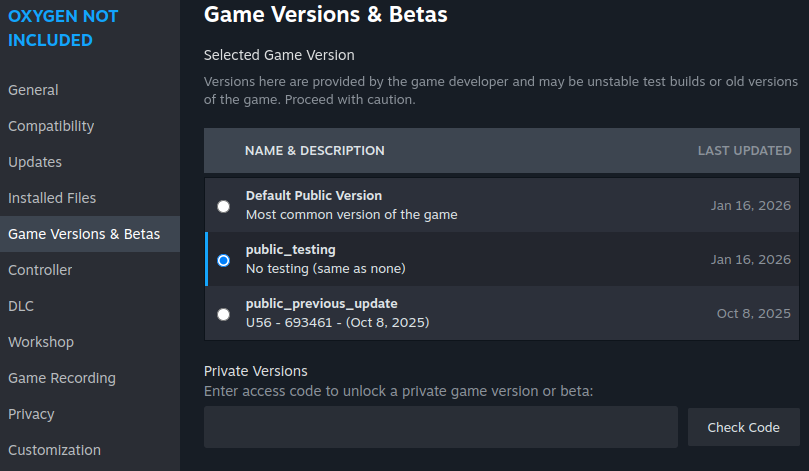Click the Selected Game Version heading
809x471 pixels.
click(x=279, y=55)
